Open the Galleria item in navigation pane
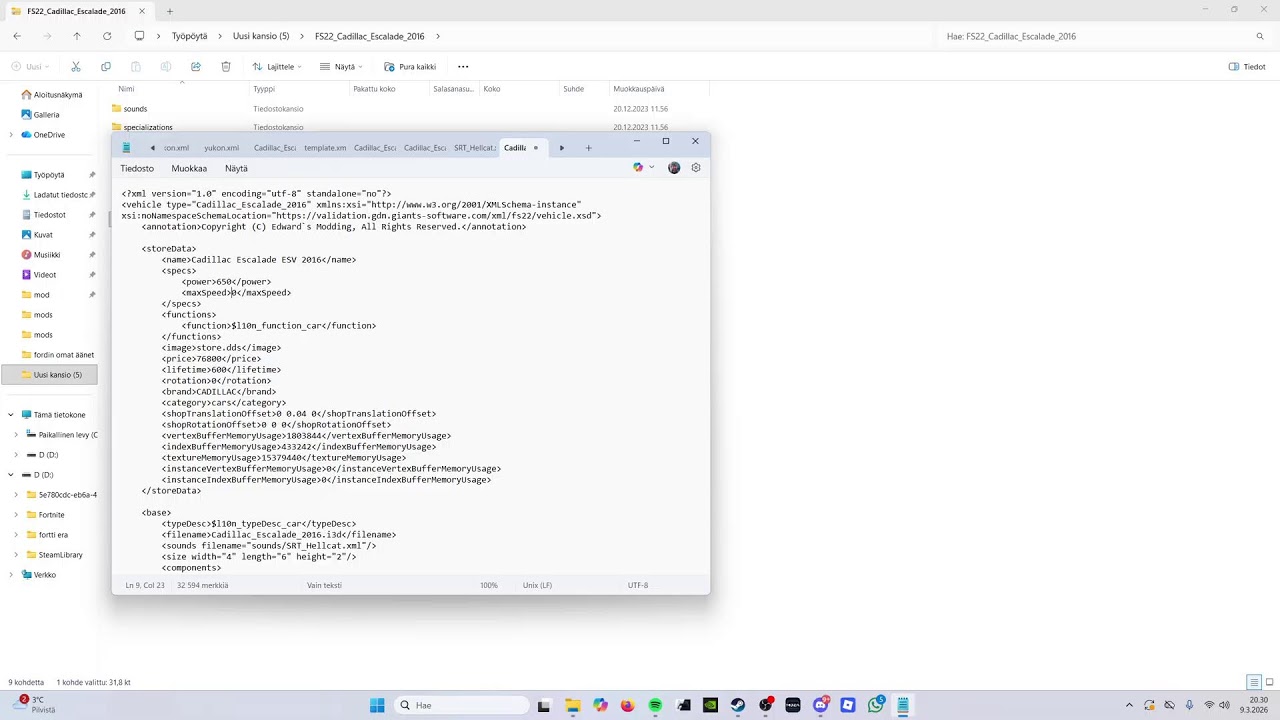Image resolution: width=1280 pixels, height=720 pixels. point(46,115)
